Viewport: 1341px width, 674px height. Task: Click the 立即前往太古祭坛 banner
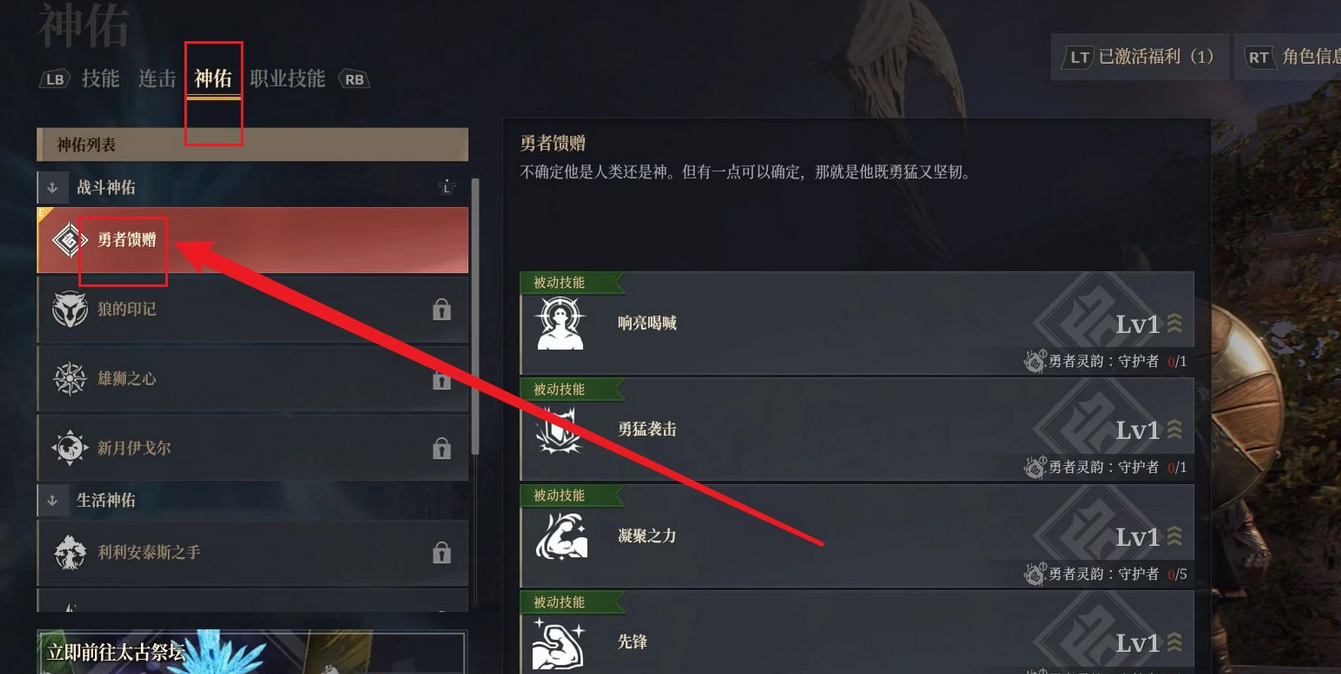pos(252,652)
